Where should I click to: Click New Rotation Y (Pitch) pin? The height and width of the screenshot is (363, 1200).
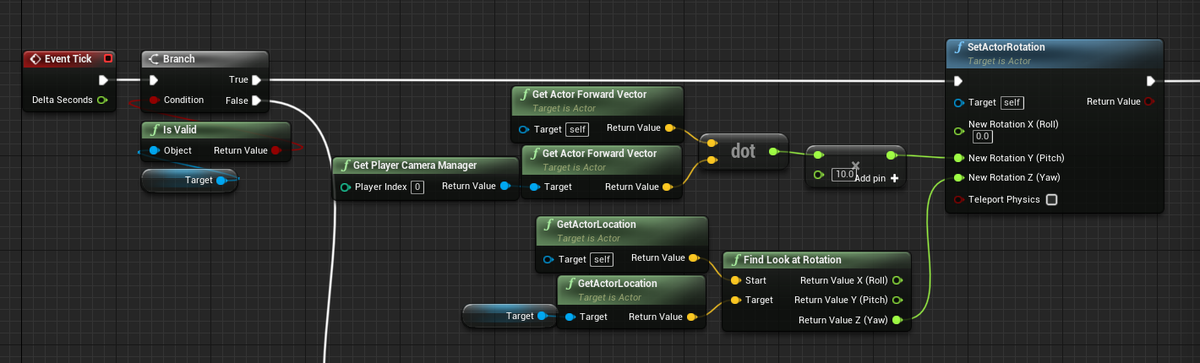tap(960, 158)
